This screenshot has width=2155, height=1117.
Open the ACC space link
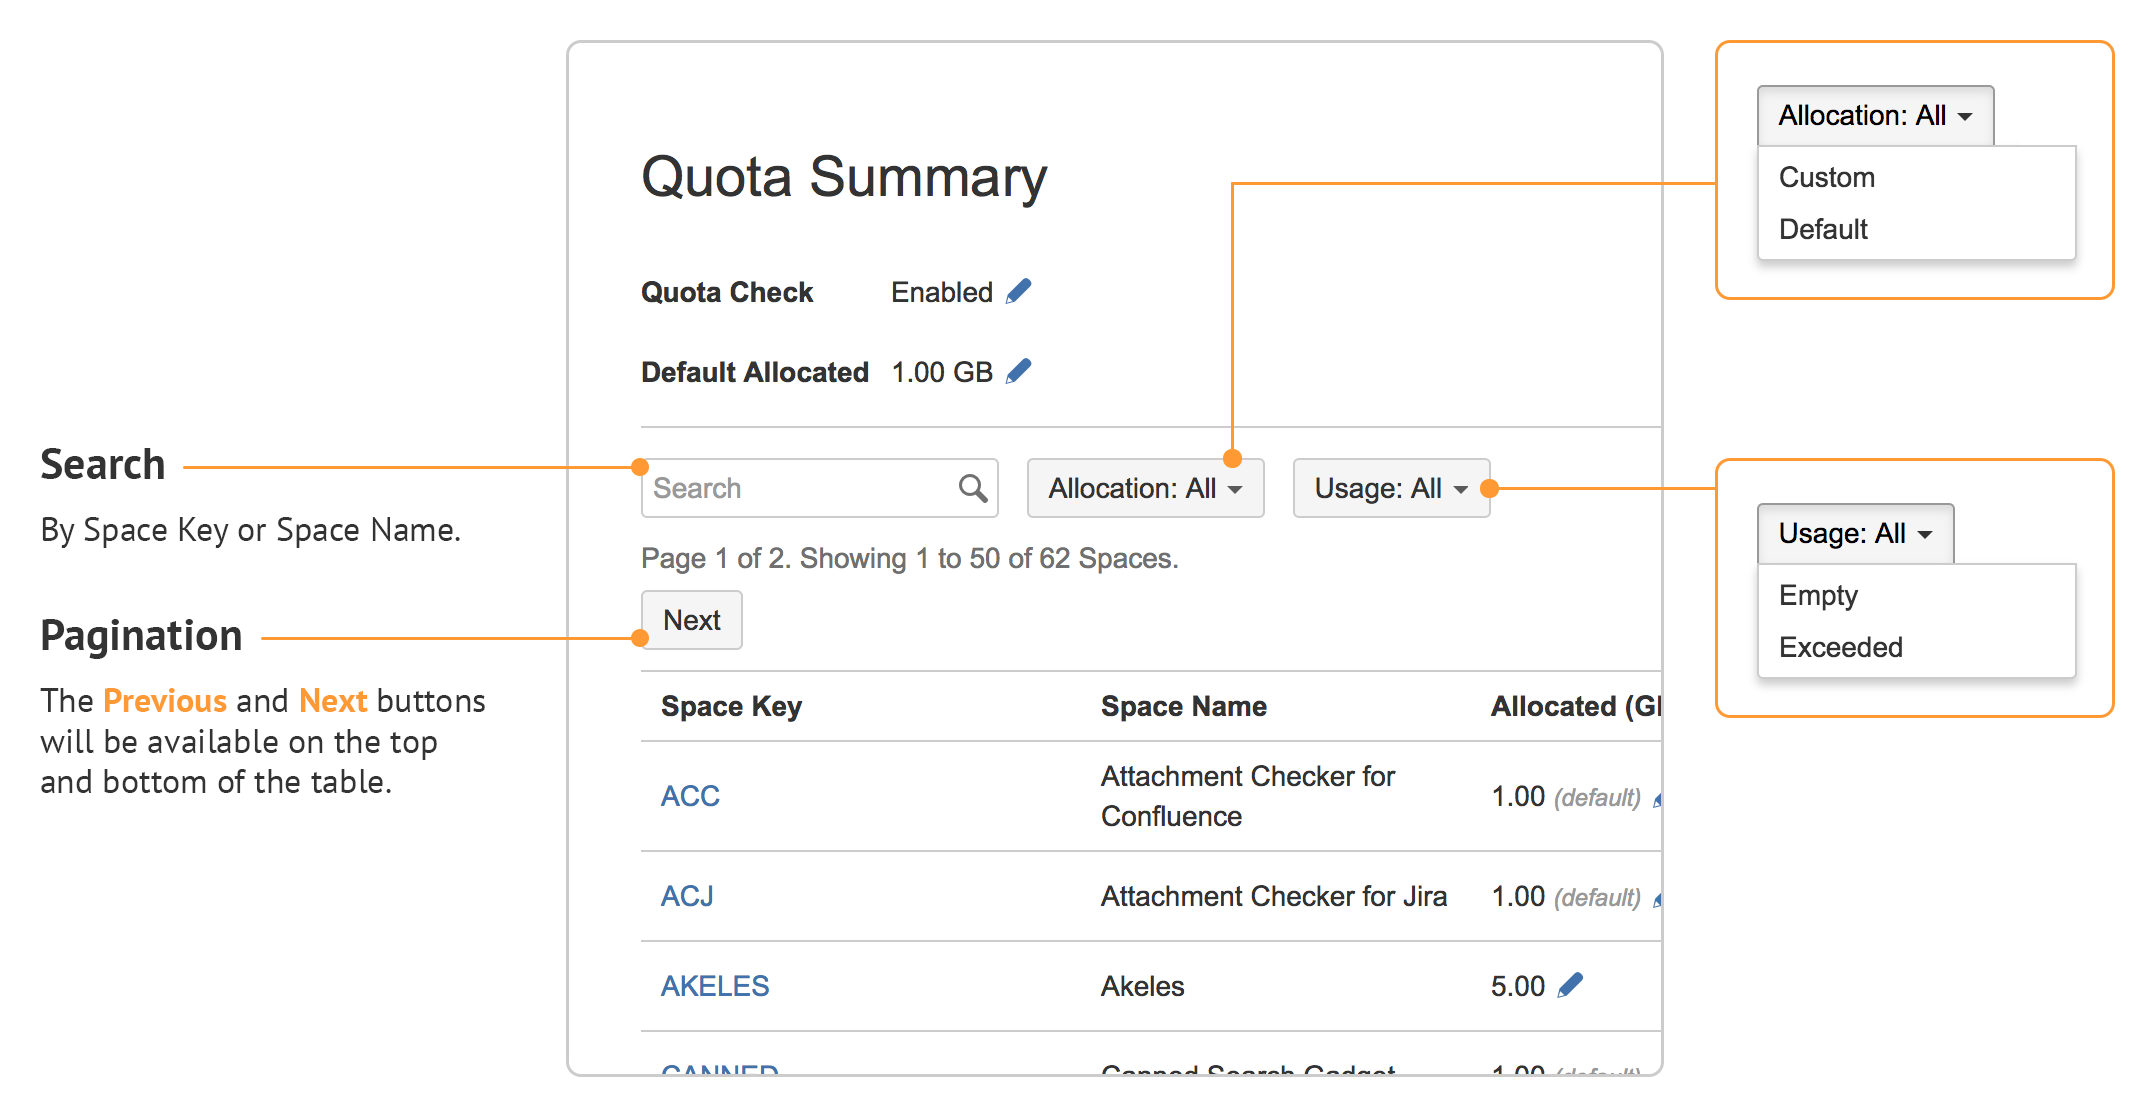tap(690, 796)
